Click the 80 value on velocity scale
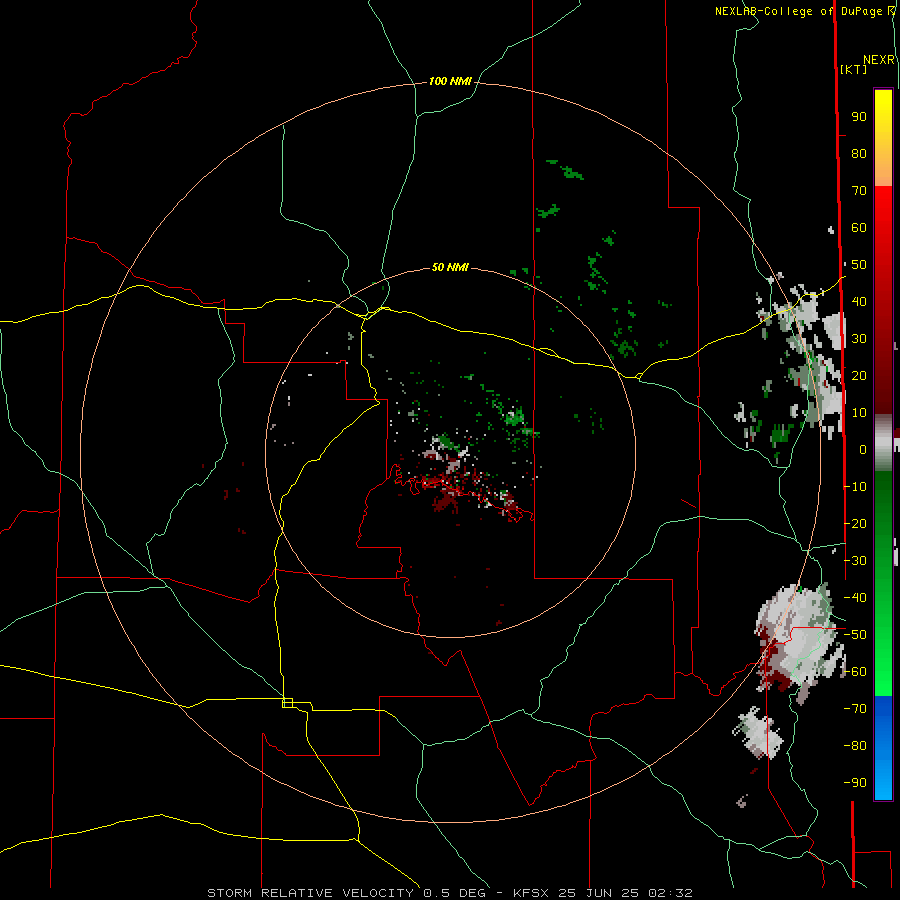The width and height of the screenshot is (900, 900). [859, 154]
